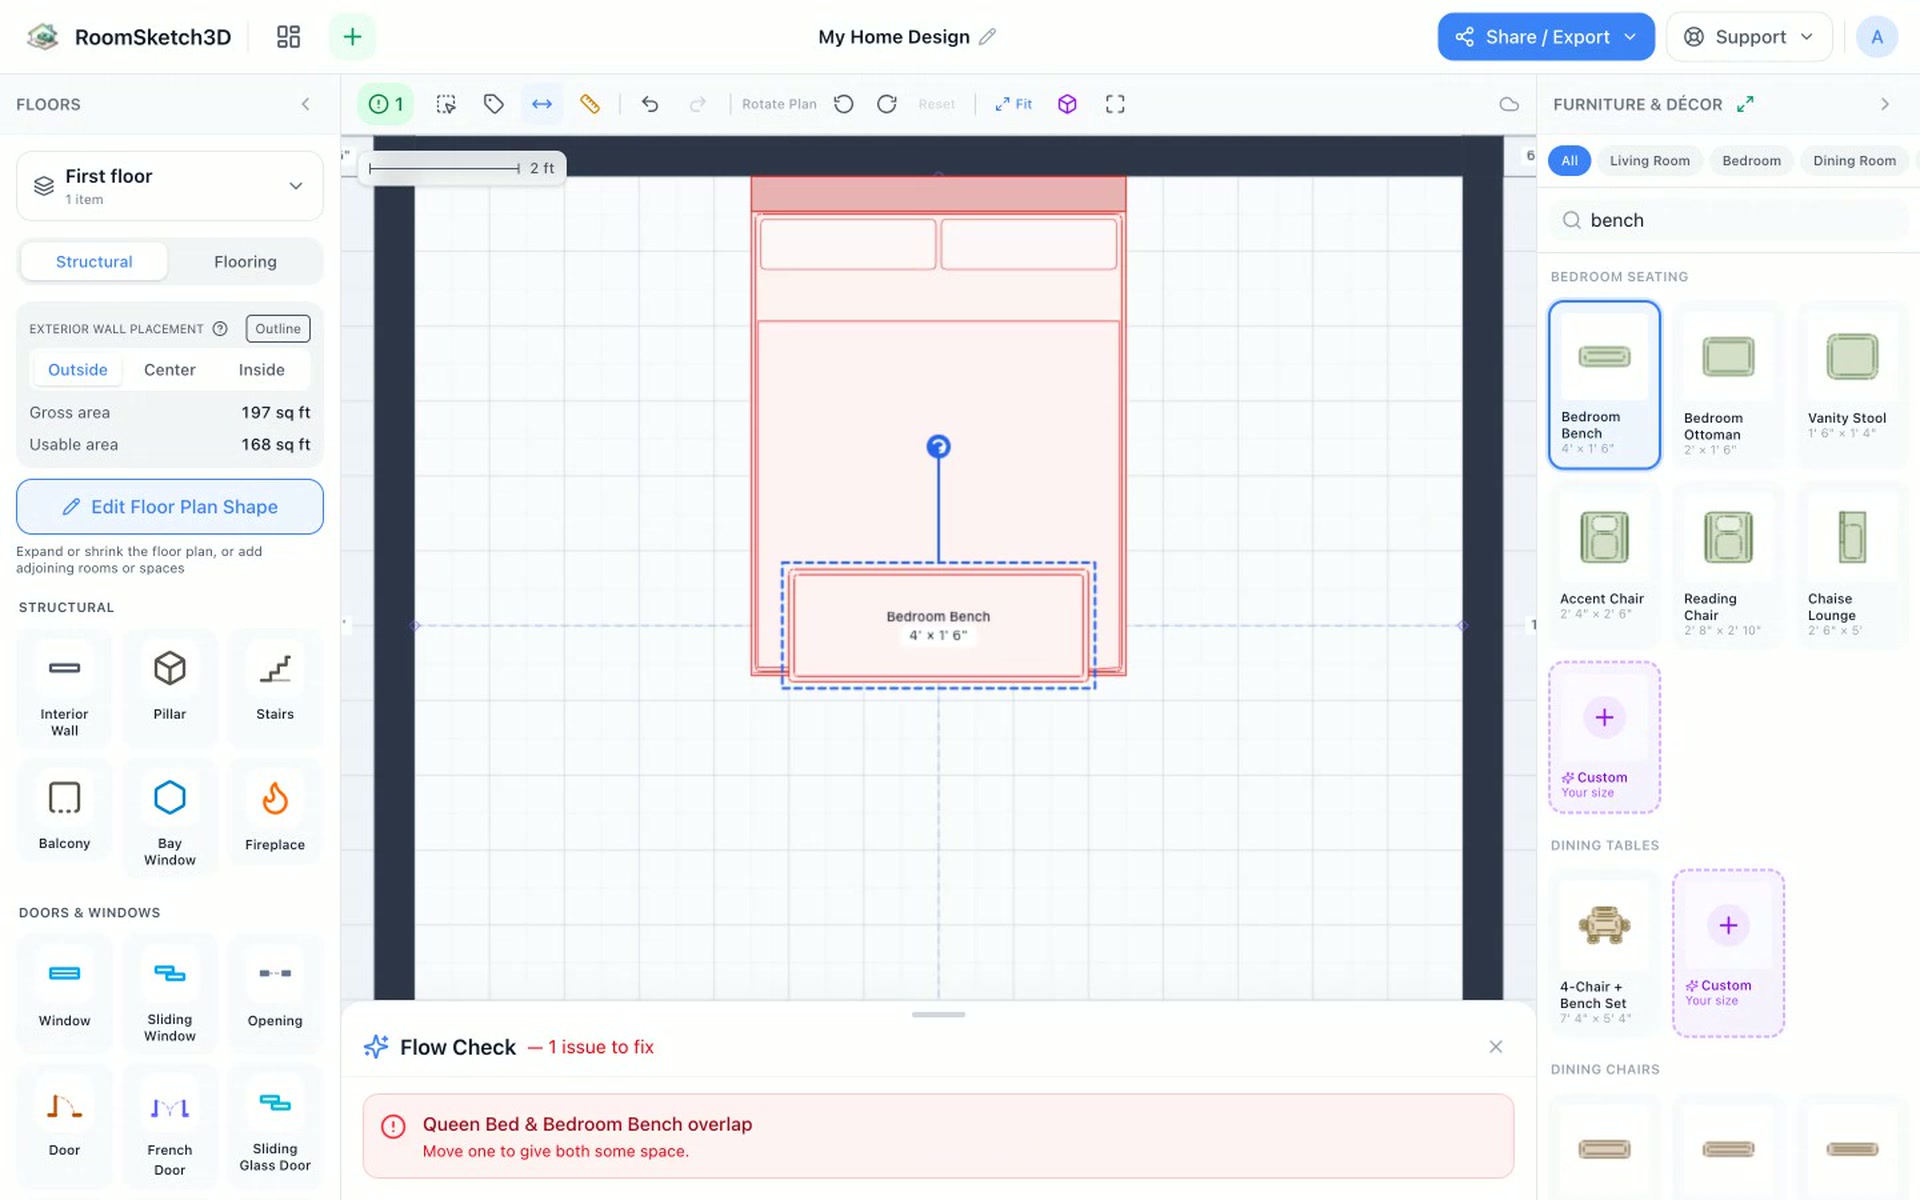Select the Bedroom Ottoman item
The image size is (1920, 1200).
point(1728,385)
